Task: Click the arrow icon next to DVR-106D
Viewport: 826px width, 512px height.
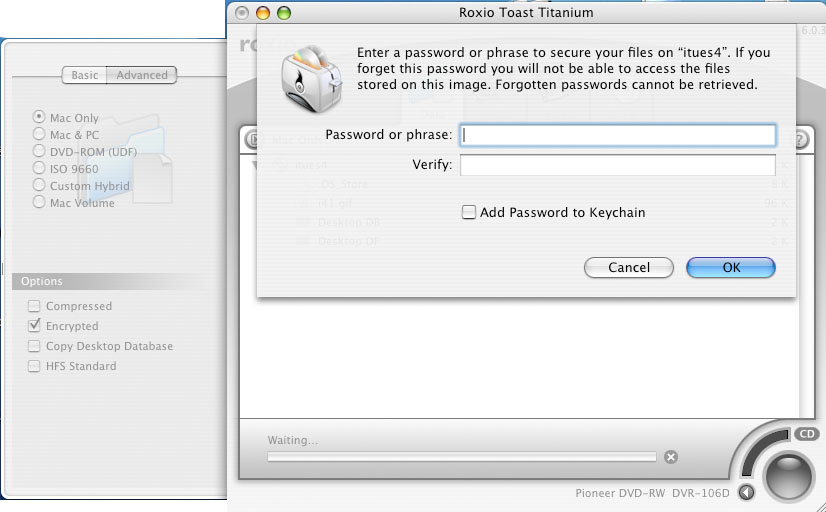Action: [x=746, y=493]
